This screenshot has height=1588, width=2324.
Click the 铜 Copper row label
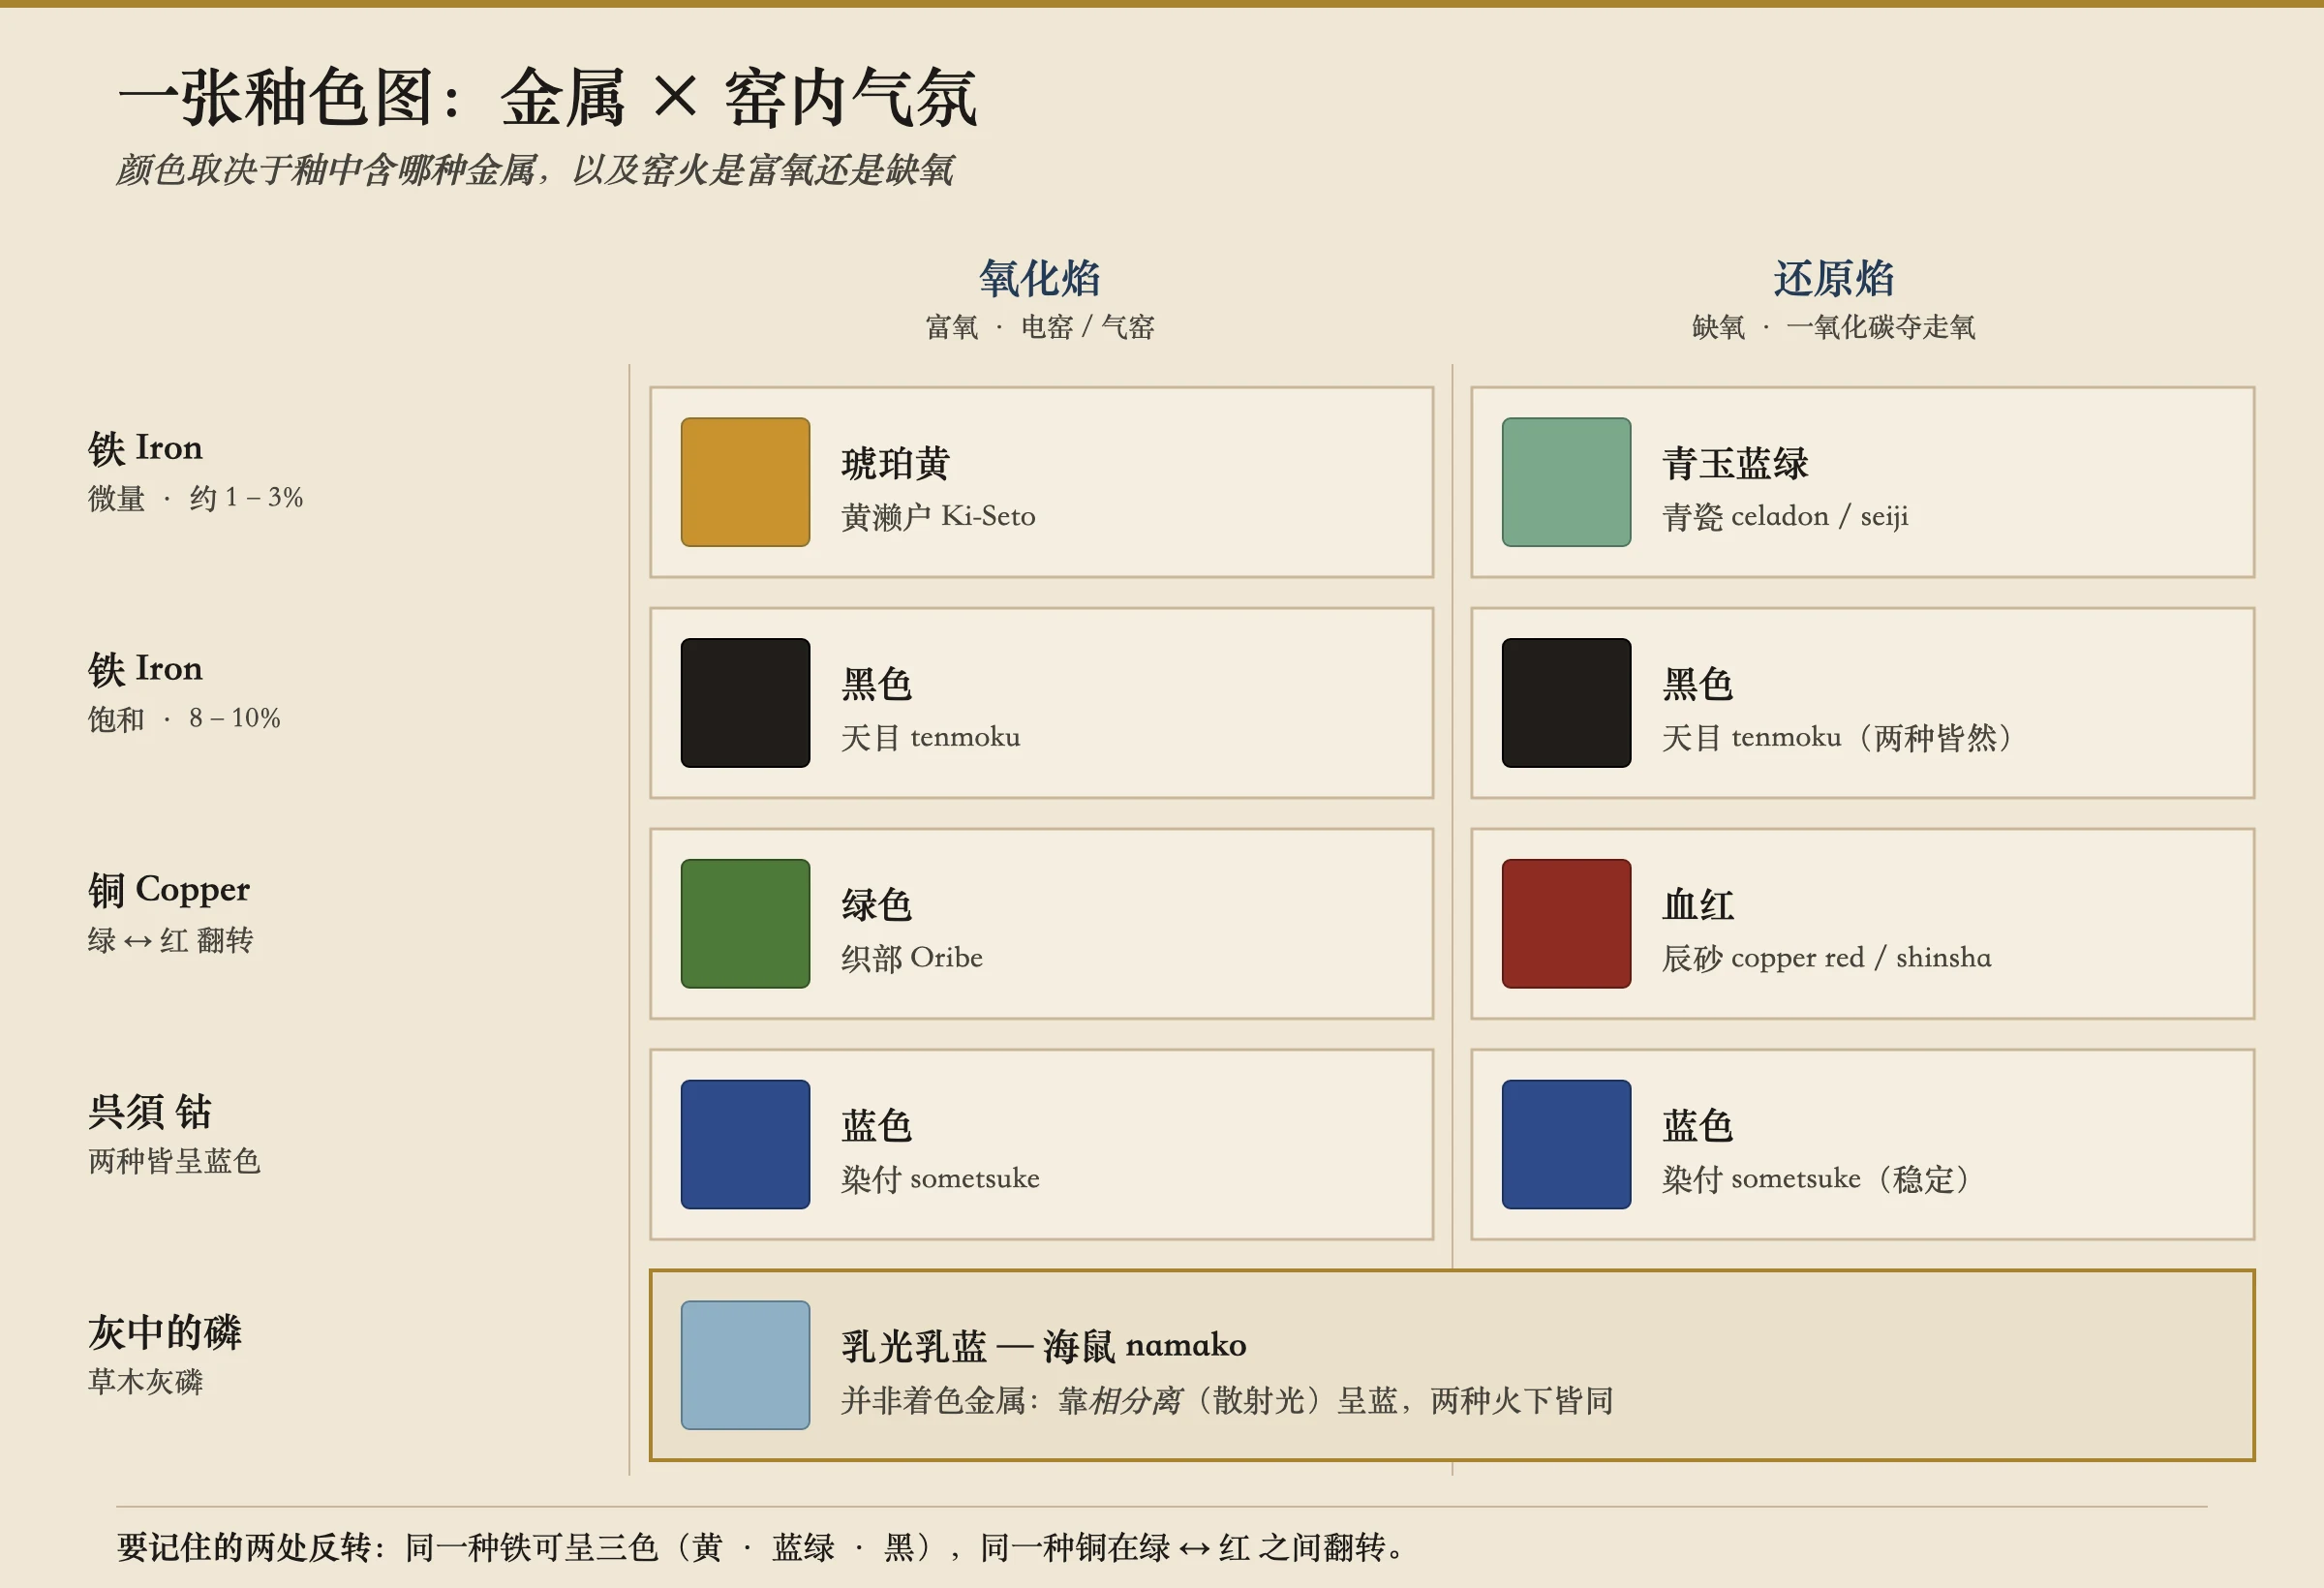[168, 889]
